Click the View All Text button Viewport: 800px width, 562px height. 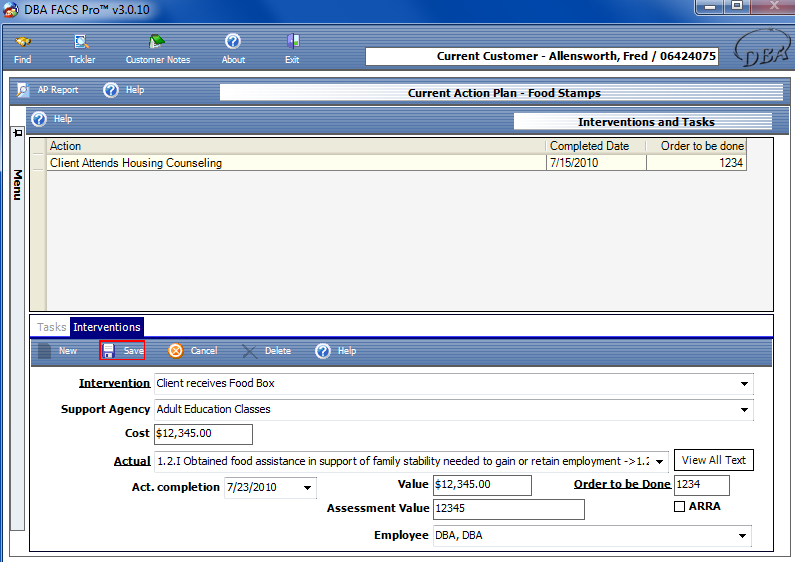[713, 460]
